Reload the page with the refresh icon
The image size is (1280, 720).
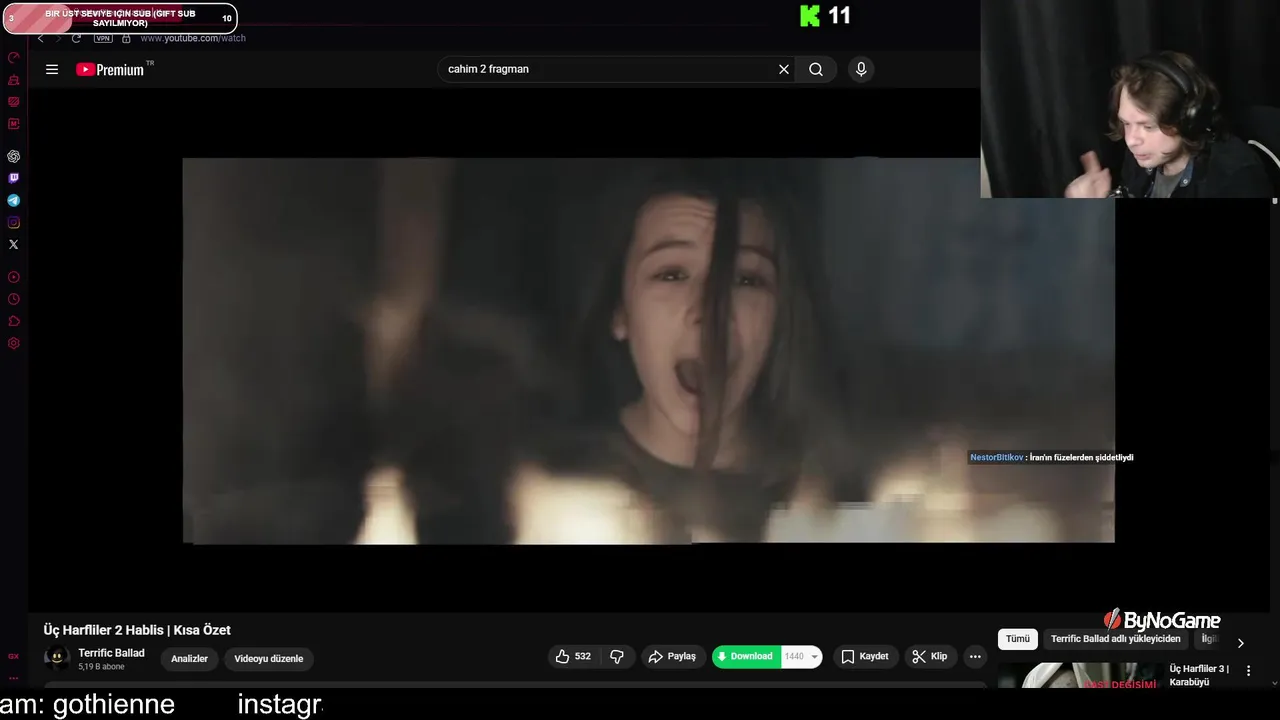click(x=76, y=38)
